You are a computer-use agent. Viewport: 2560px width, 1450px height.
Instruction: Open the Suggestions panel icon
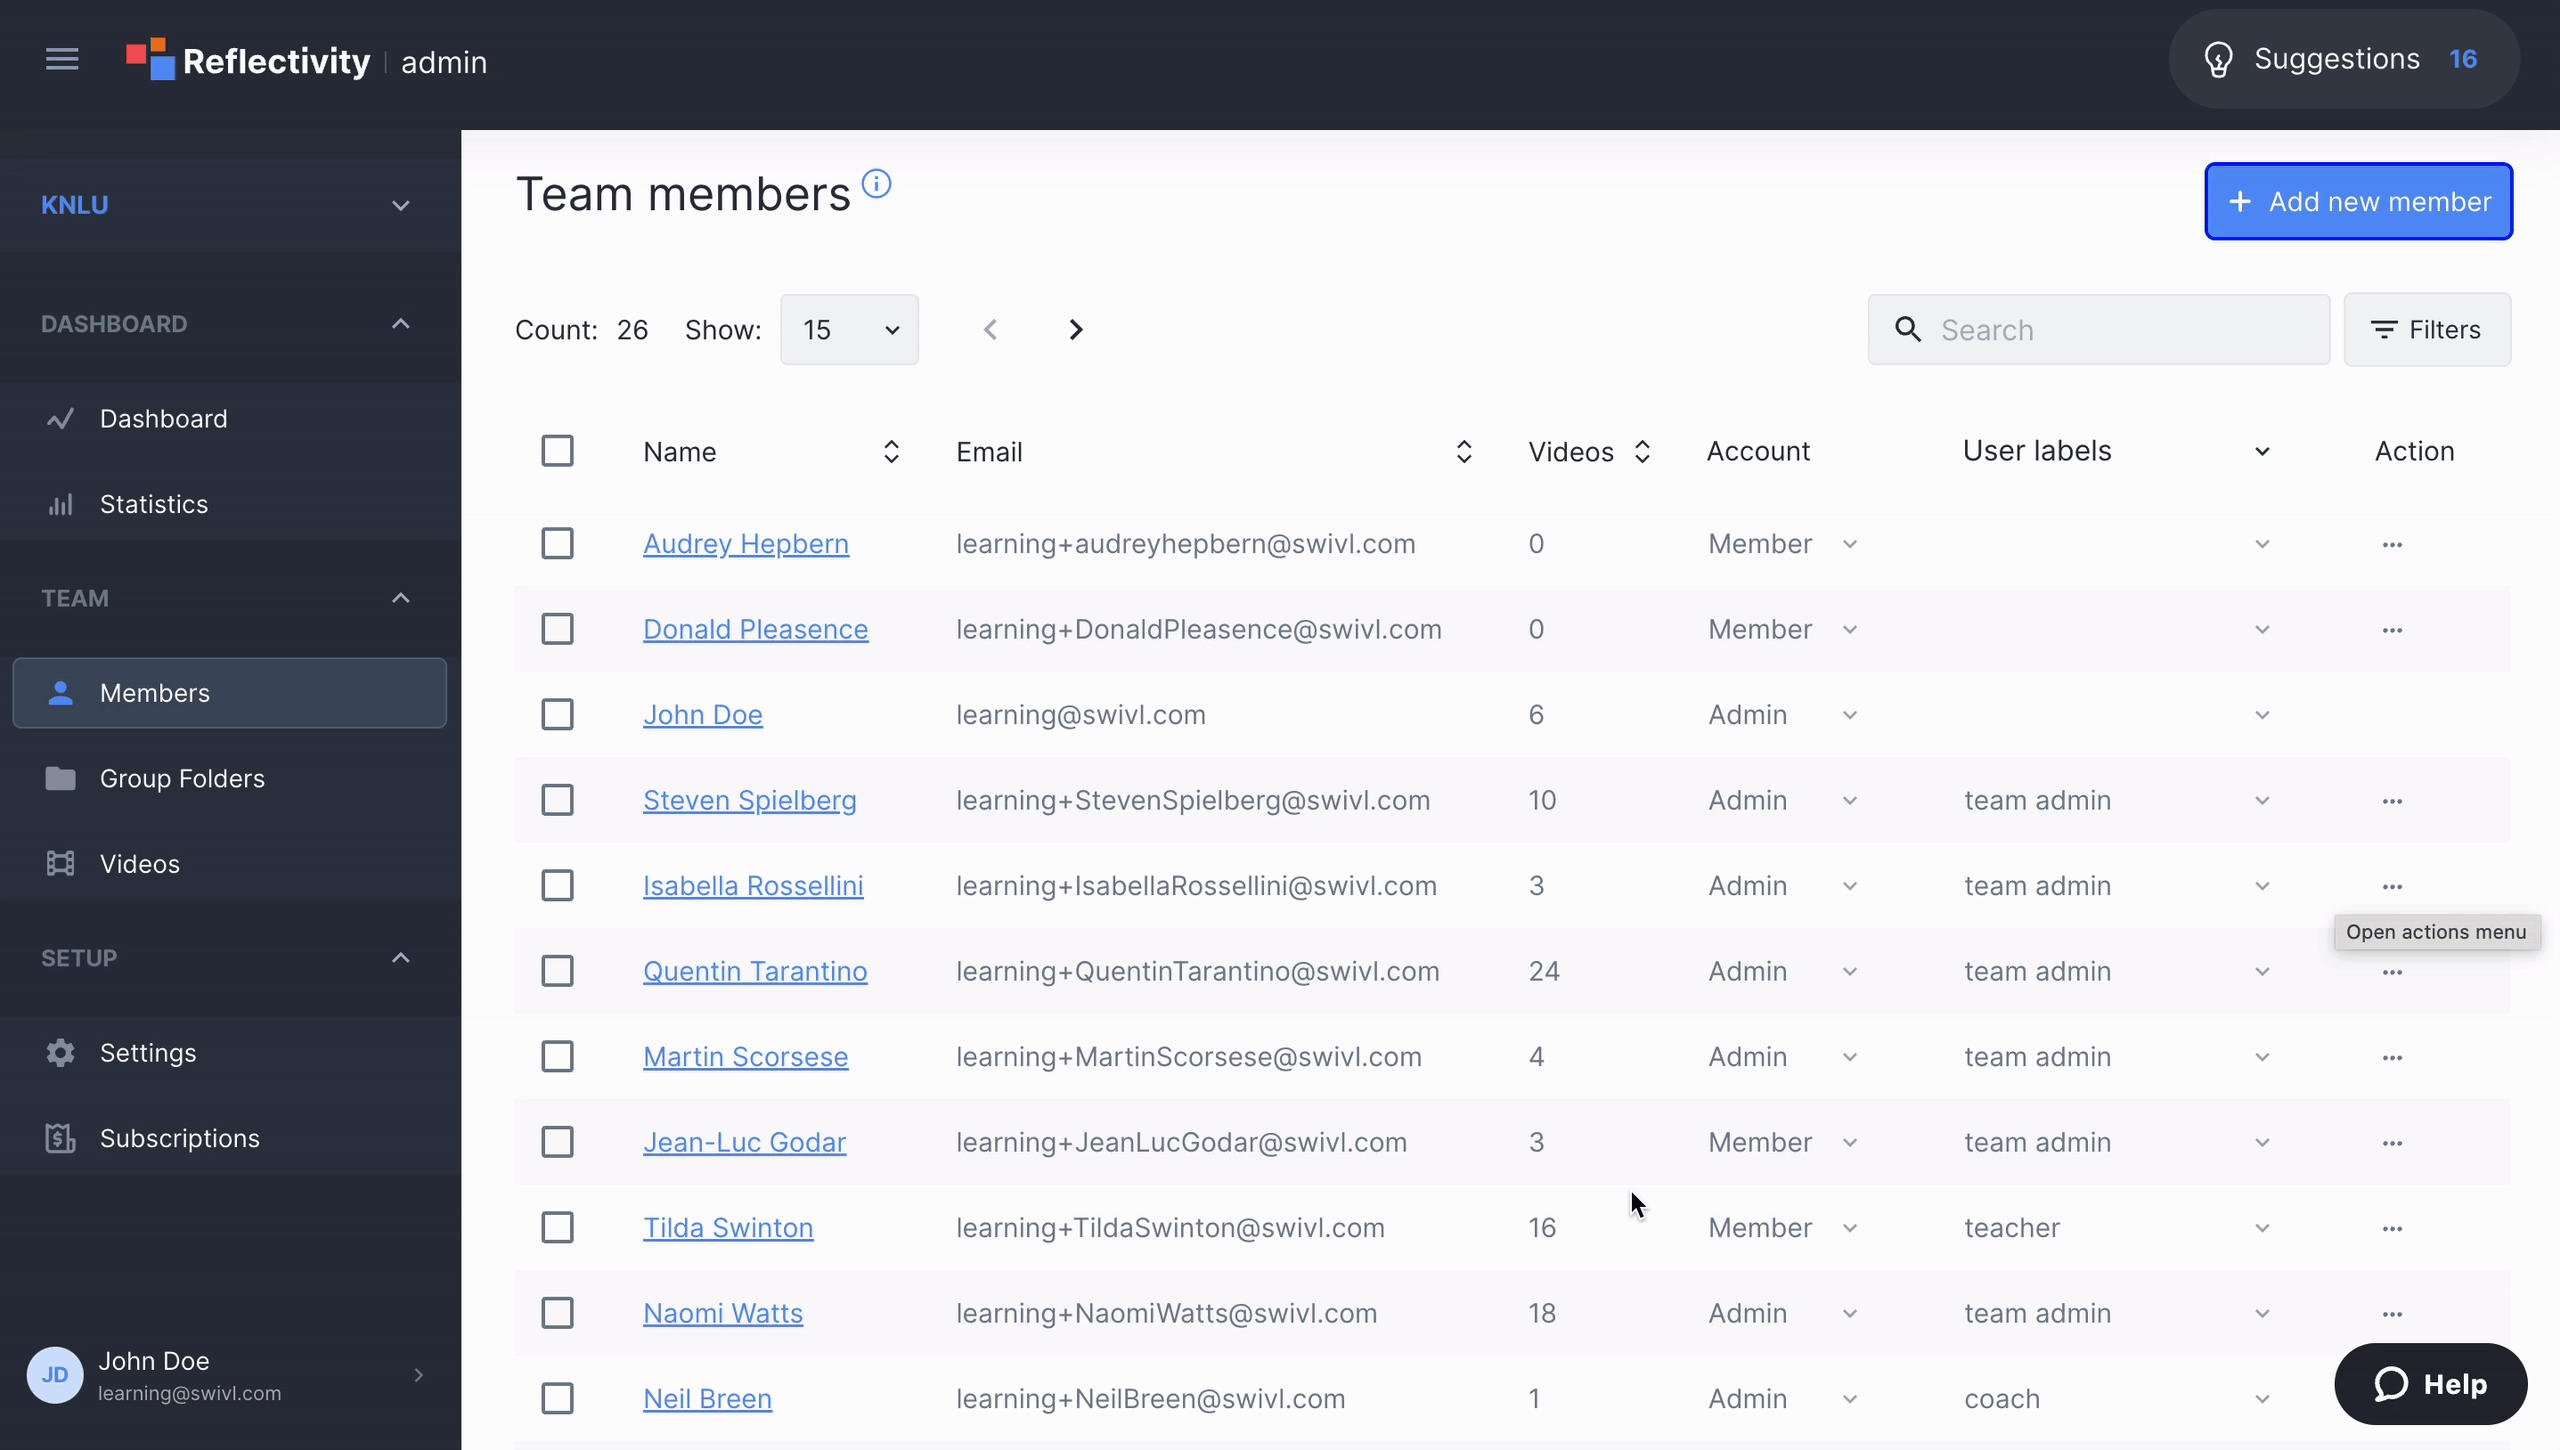[2219, 58]
